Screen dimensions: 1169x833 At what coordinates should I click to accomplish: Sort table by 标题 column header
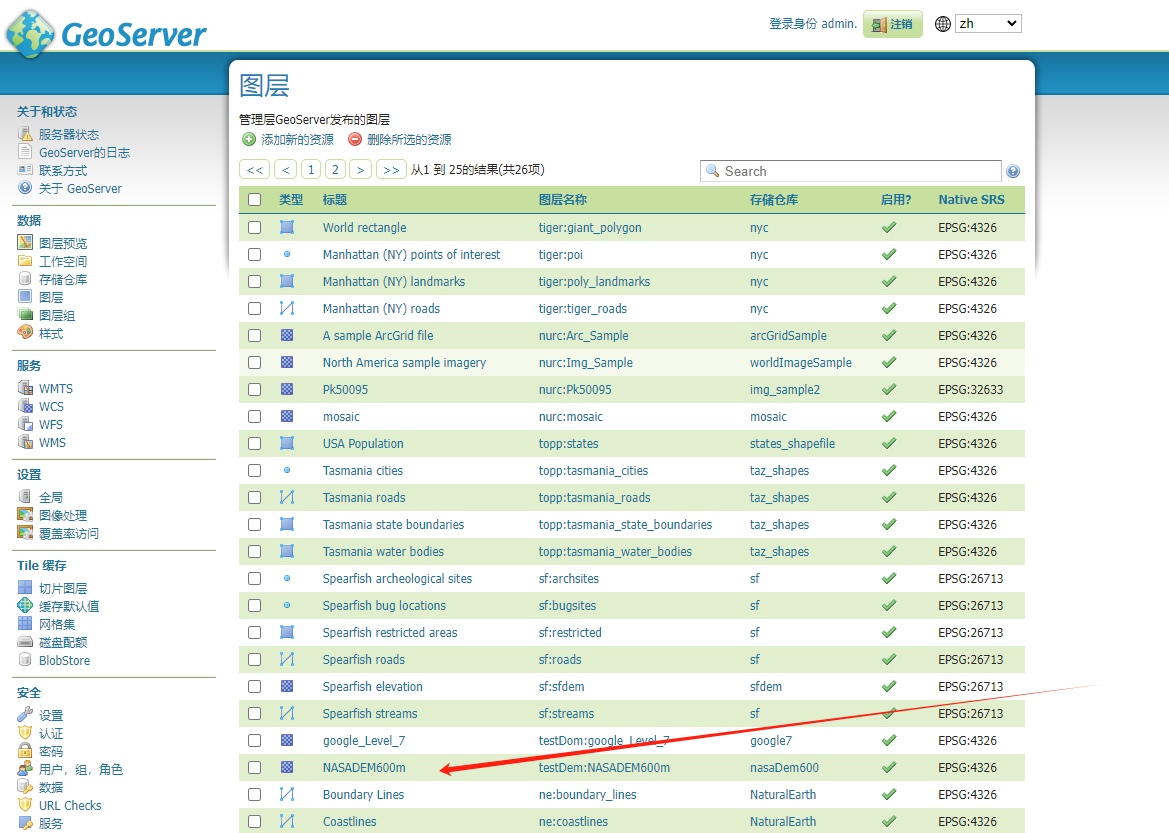click(335, 200)
